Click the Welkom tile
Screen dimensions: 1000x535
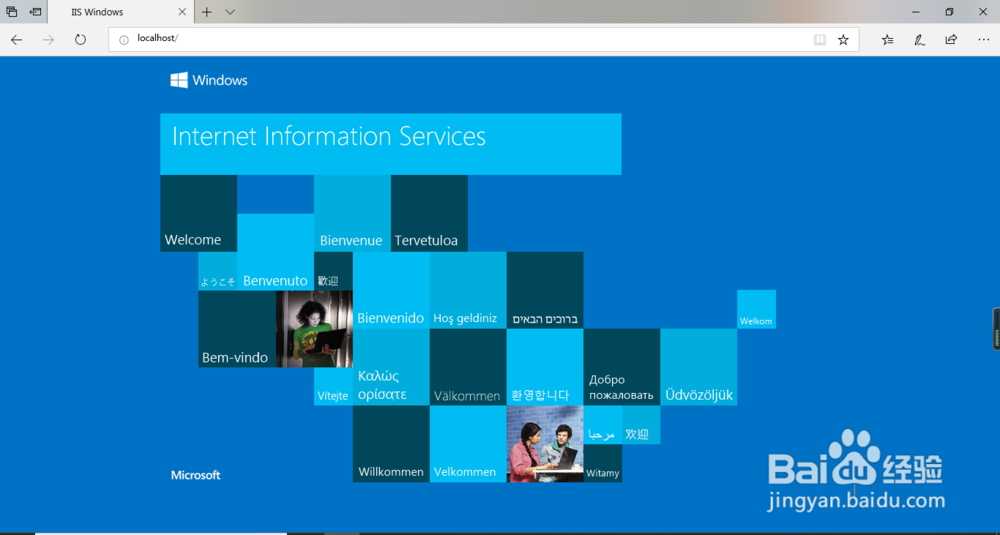[x=756, y=309]
